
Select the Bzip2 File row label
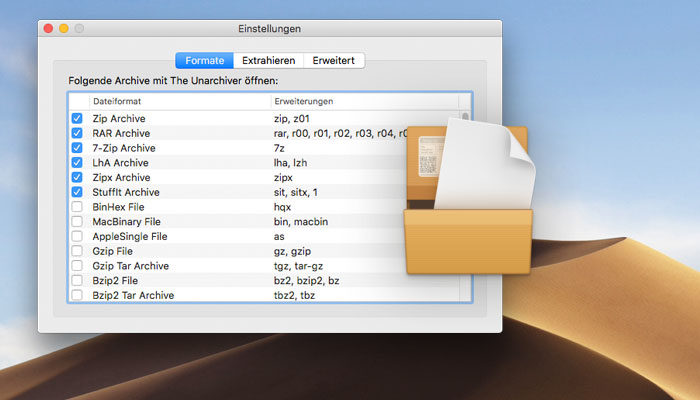pos(115,281)
